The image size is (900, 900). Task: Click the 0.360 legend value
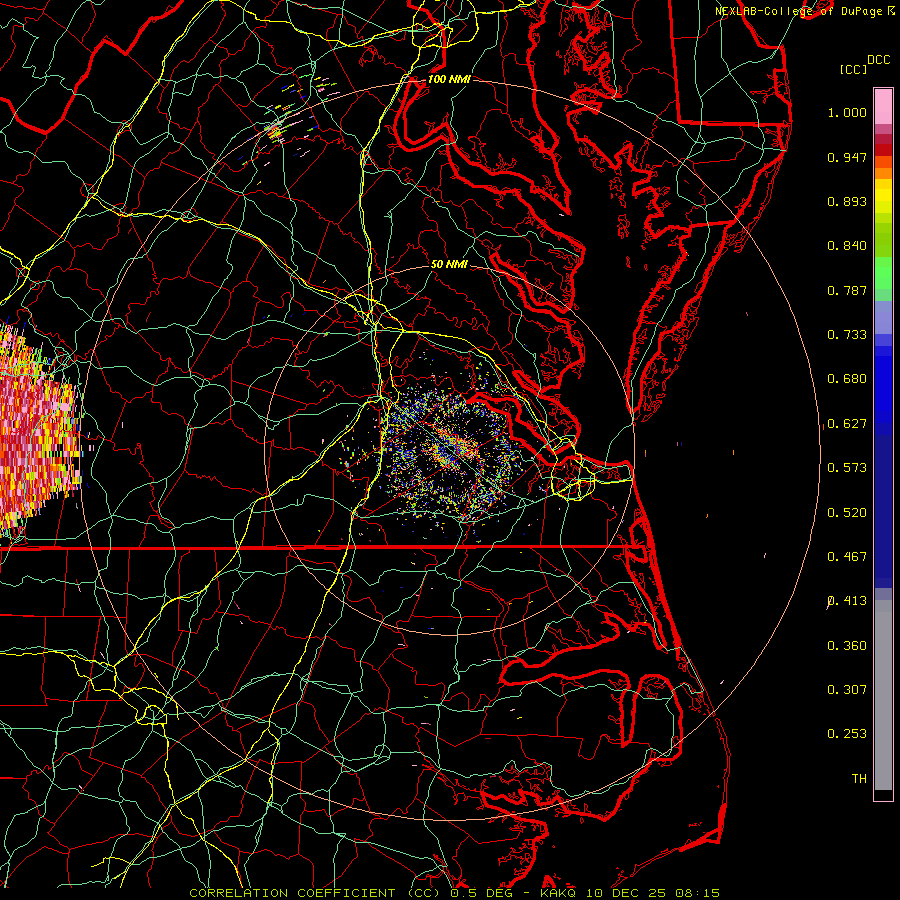(x=847, y=646)
